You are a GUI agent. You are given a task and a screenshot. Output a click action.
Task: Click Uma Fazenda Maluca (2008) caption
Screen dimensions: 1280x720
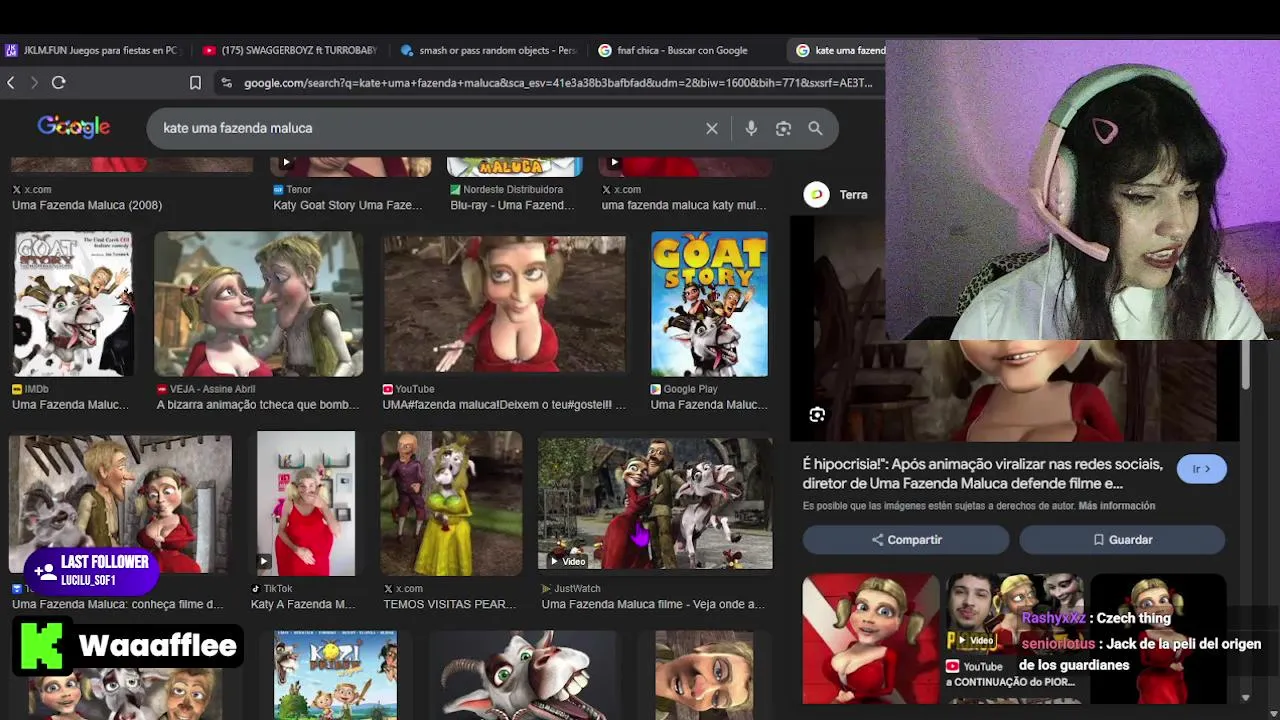(87, 205)
